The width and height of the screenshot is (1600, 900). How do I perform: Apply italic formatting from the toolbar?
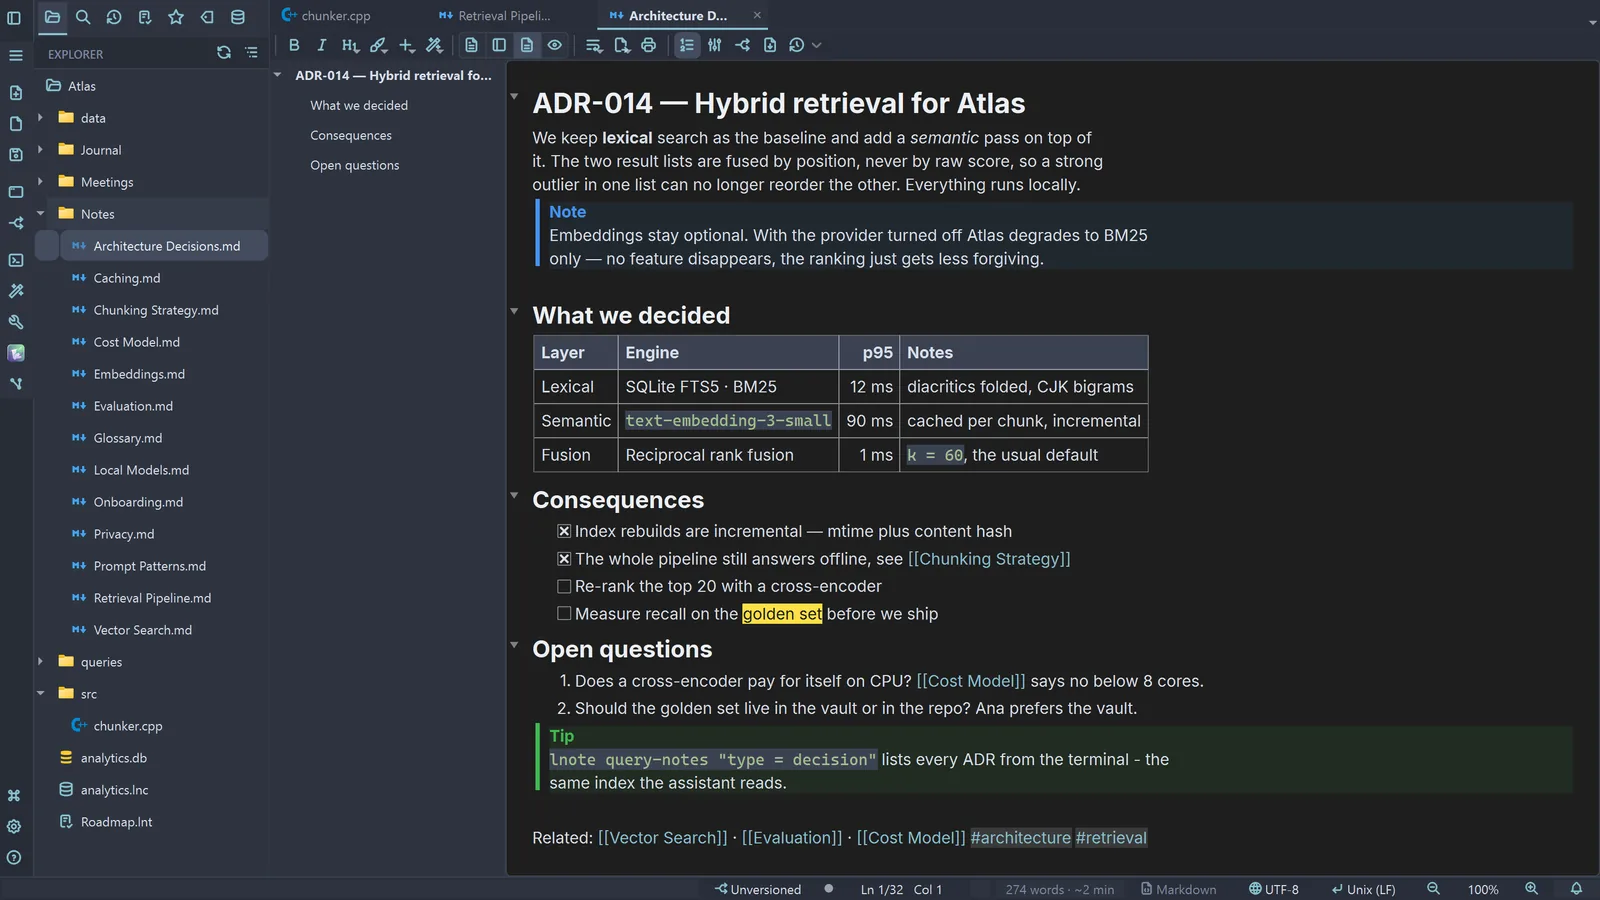click(x=321, y=45)
